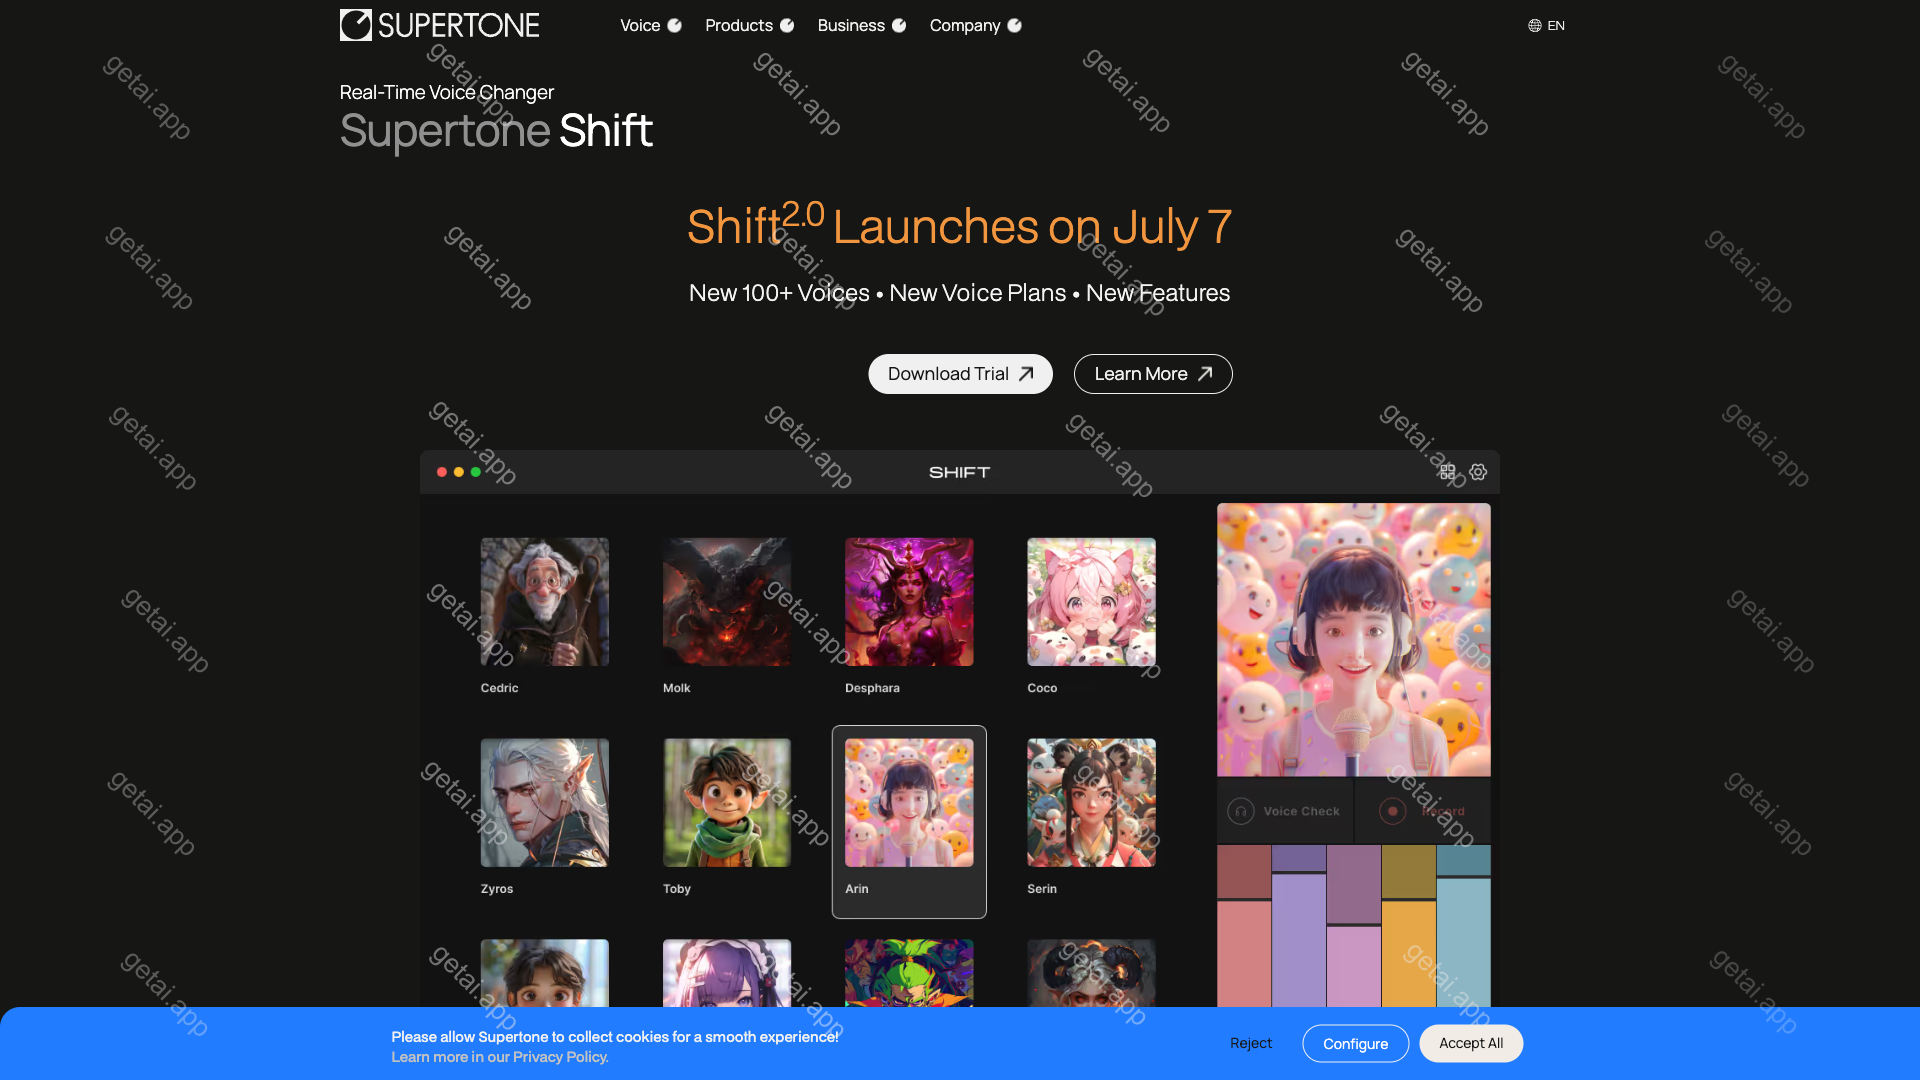Viewport: 1920px width, 1080px height.
Task: Reject cookies in the banner
Action: (x=1251, y=1043)
